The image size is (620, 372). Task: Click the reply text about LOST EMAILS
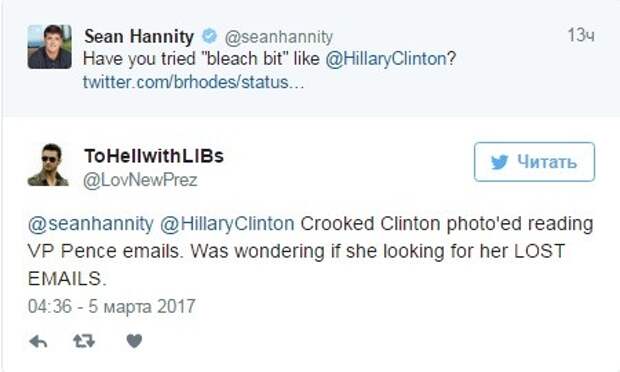tap(310, 251)
